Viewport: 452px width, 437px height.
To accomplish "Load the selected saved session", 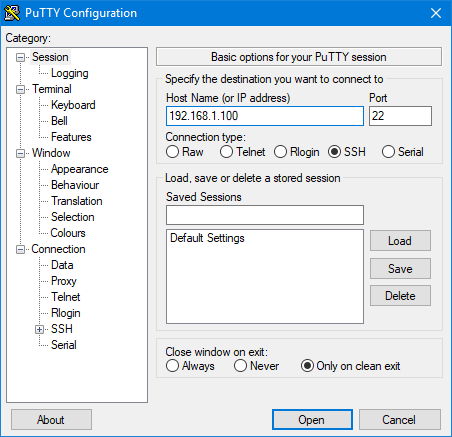I will click(400, 241).
